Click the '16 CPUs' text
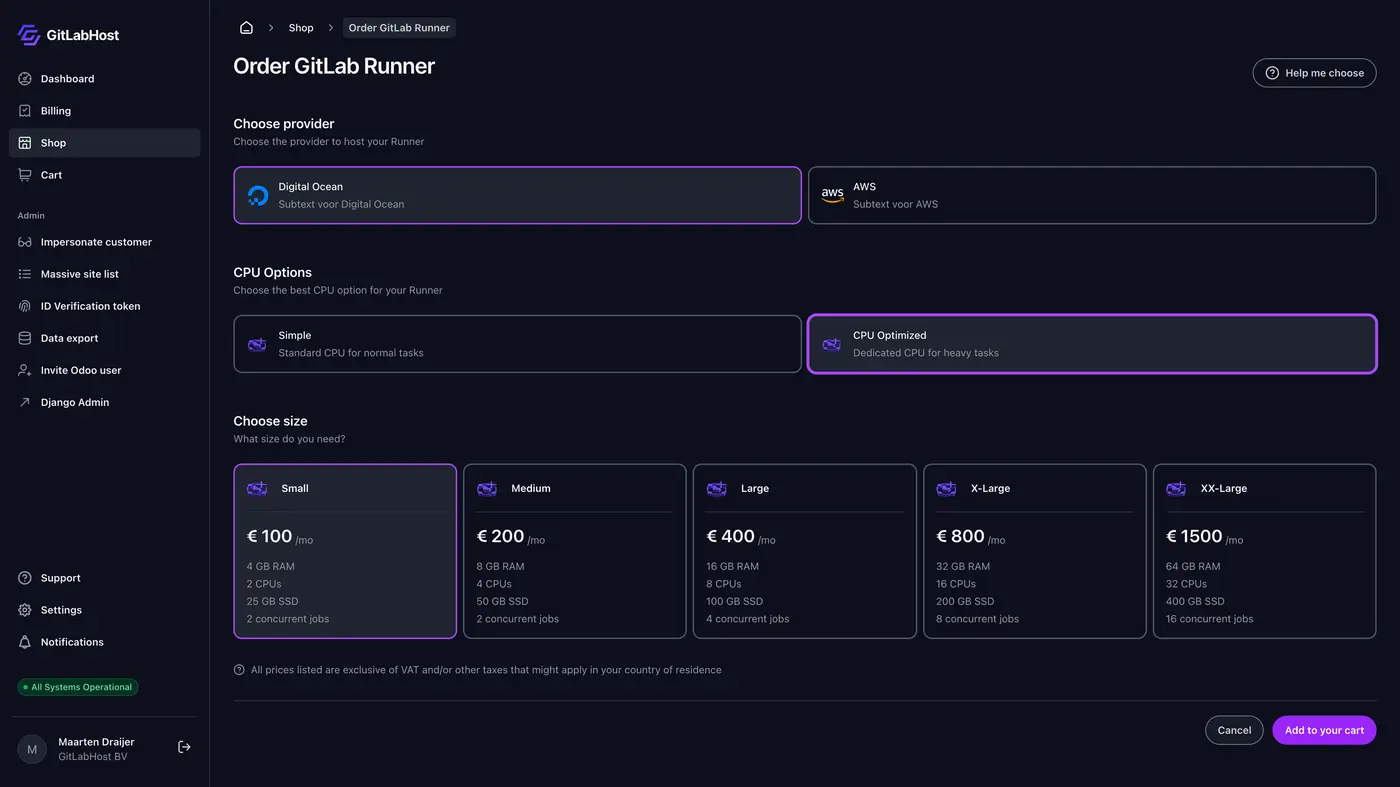 point(956,584)
